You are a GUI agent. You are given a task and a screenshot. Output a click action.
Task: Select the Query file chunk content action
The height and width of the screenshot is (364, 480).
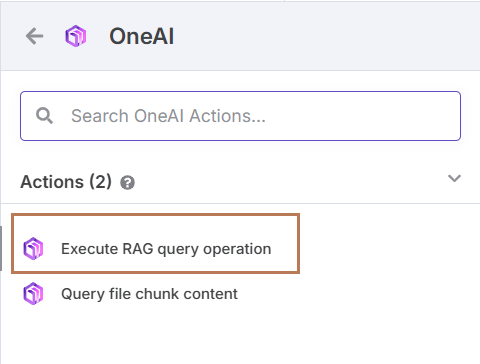130,294
